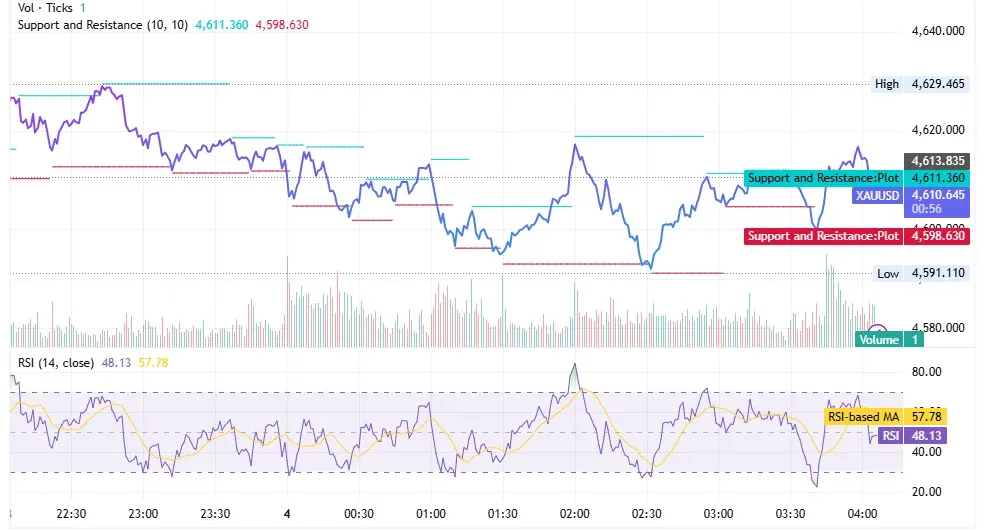Click the 4,580.000 price axis label

(x=938, y=328)
